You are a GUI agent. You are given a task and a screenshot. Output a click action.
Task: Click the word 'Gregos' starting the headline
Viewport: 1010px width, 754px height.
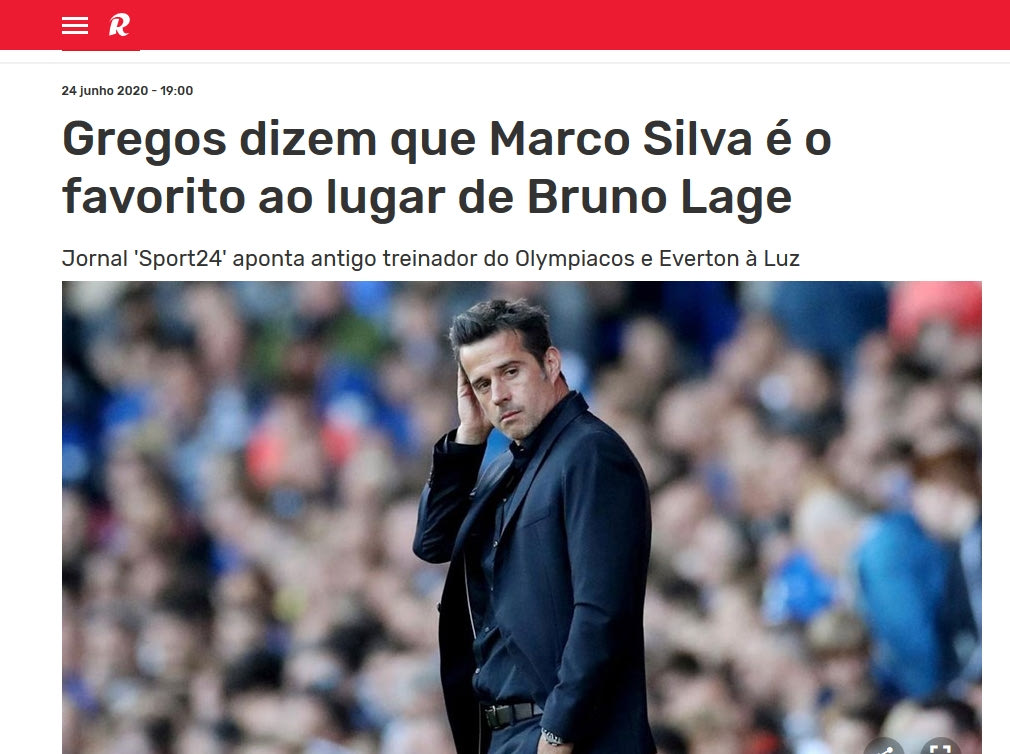(x=144, y=140)
